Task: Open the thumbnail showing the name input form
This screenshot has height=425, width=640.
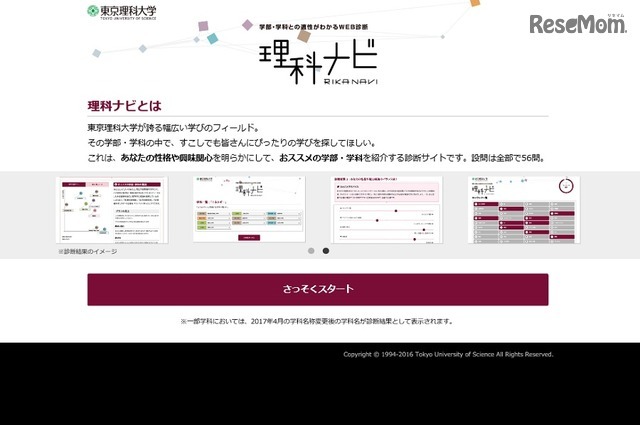Action: (249, 209)
